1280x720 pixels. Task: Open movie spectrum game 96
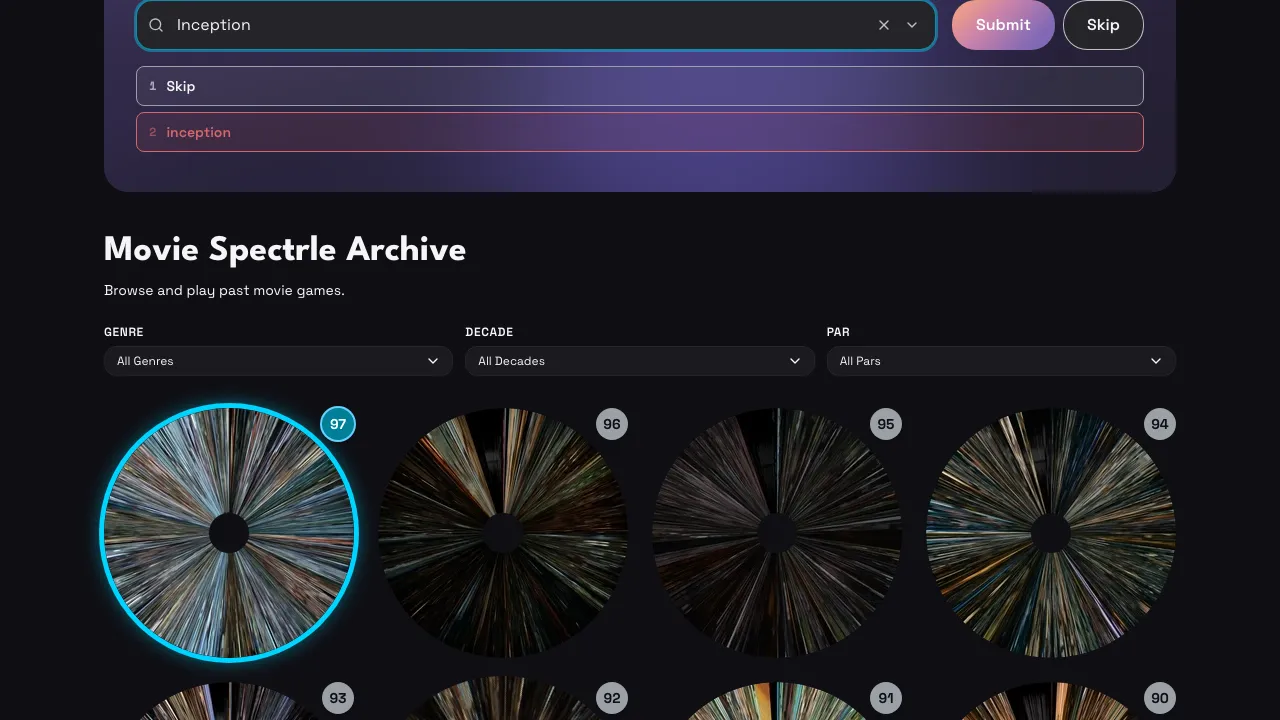503,533
